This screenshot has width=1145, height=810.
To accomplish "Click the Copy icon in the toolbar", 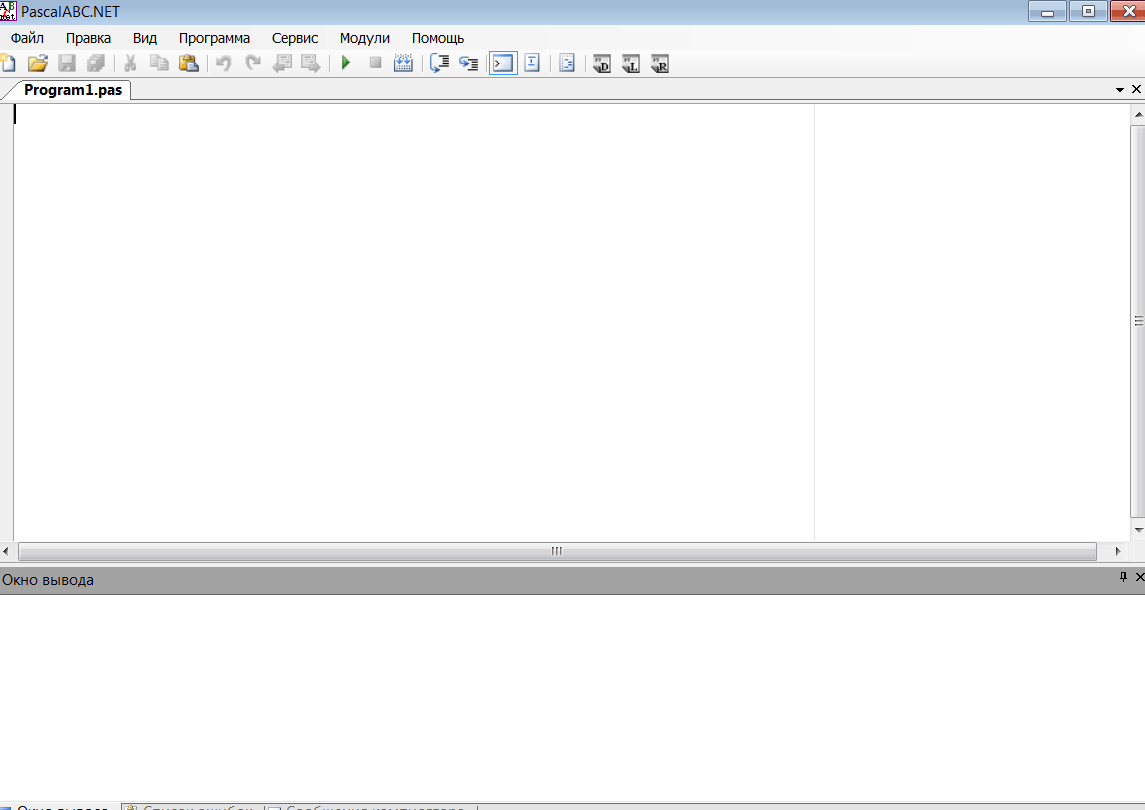I will (x=159, y=64).
